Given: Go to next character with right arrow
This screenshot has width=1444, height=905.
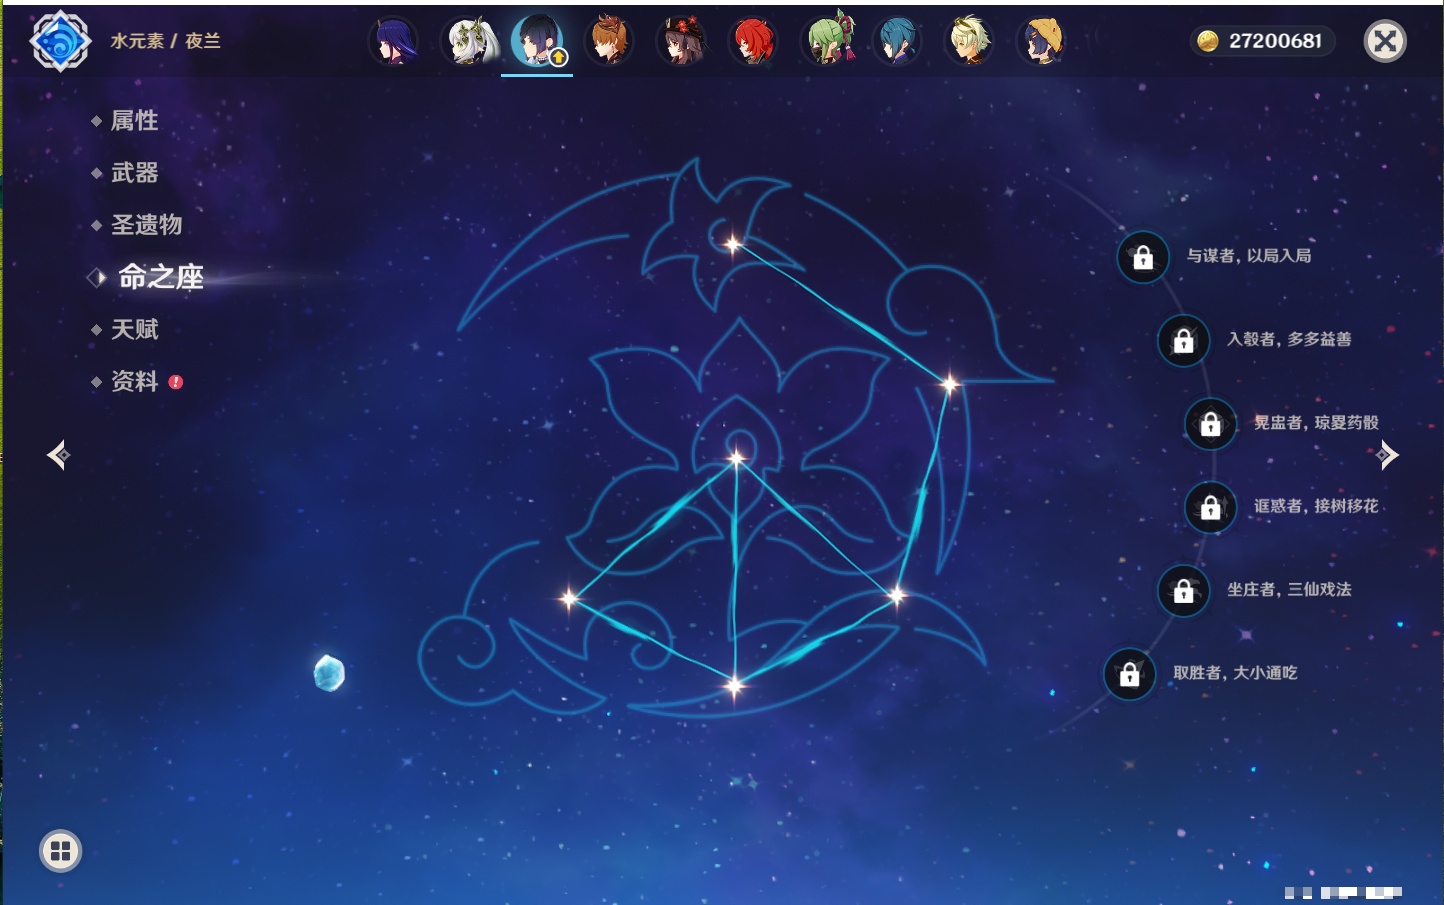Looking at the screenshot, I should [1387, 456].
